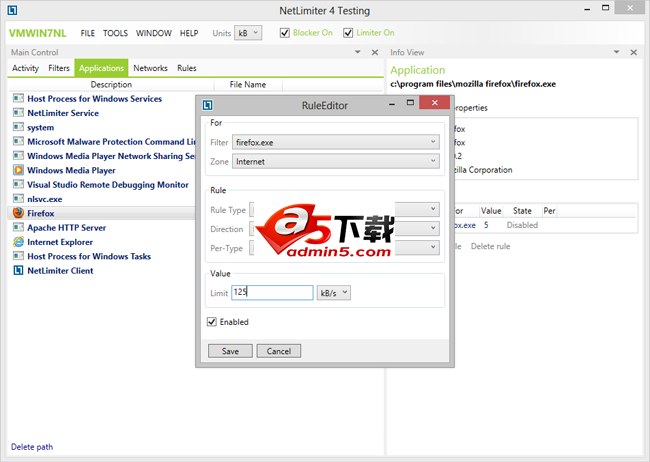Click Host Process for Windows Tasks icon
The height and width of the screenshot is (462, 650).
pyautogui.click(x=18, y=256)
